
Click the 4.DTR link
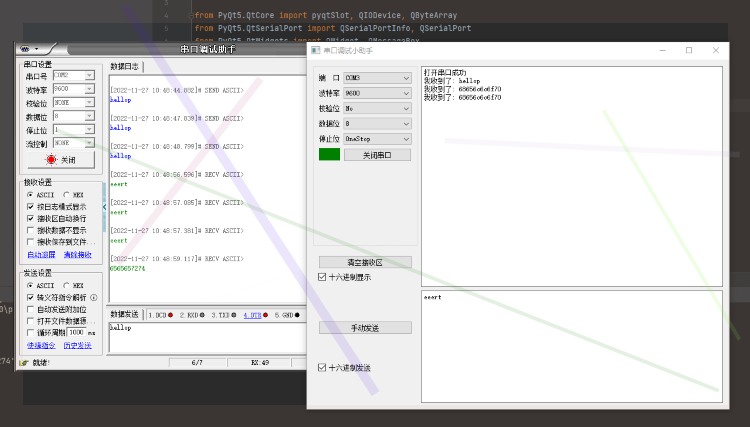pos(253,315)
